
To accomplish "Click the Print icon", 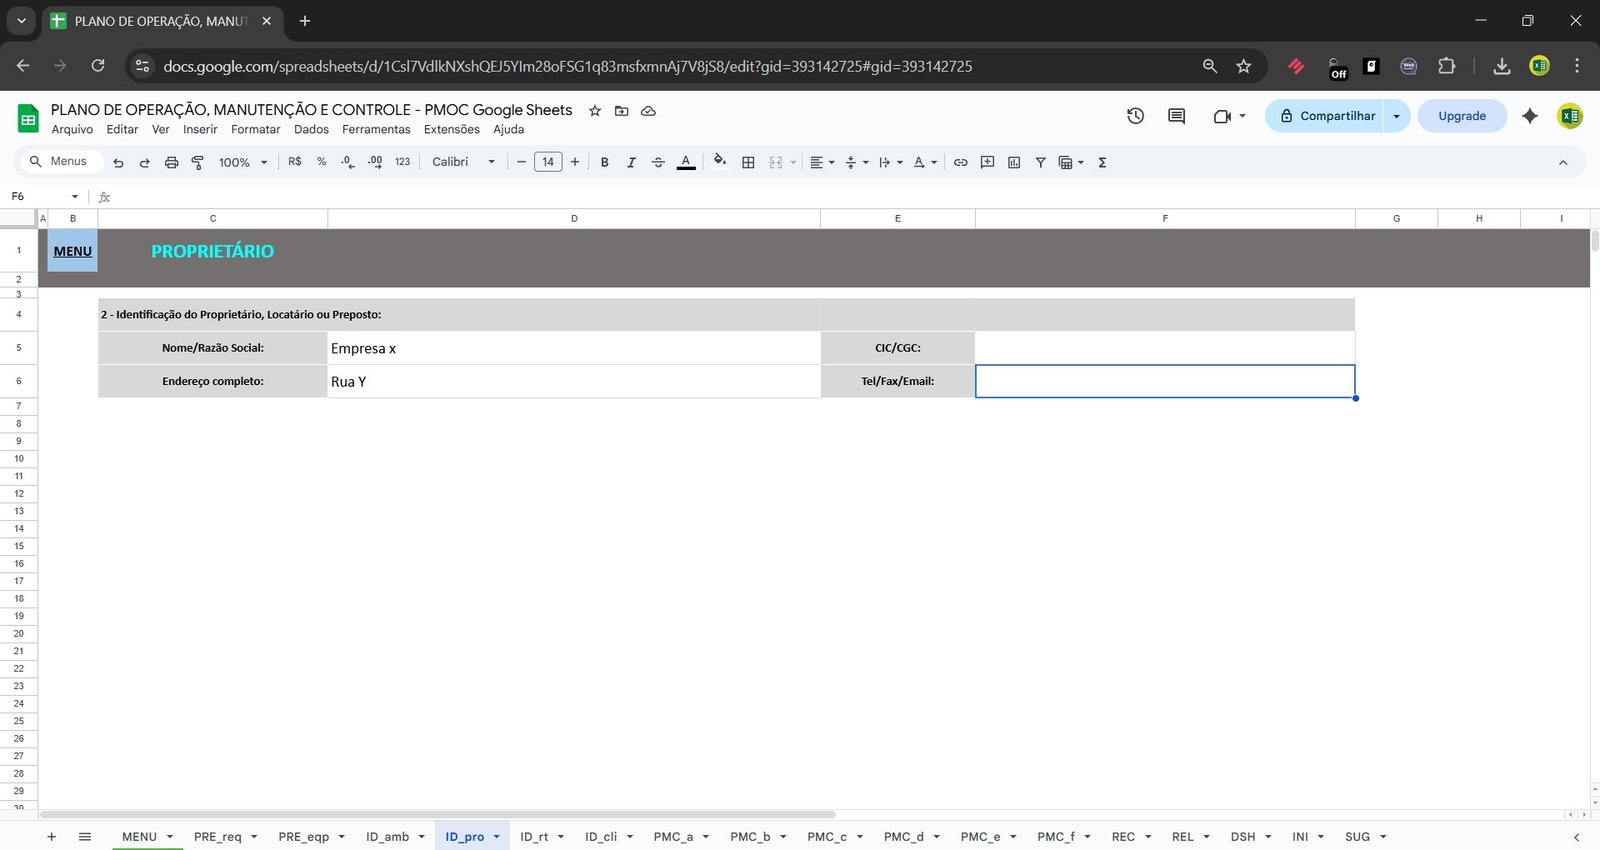I will (x=171, y=162).
